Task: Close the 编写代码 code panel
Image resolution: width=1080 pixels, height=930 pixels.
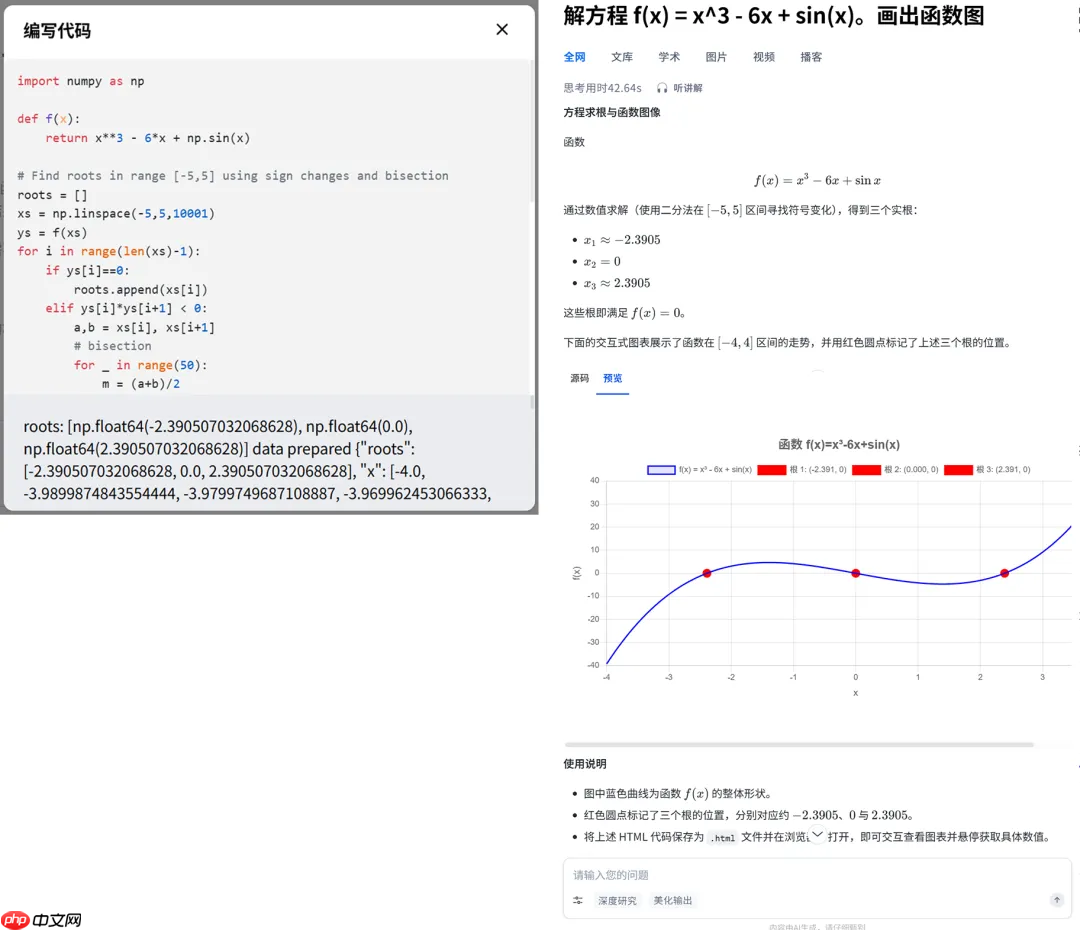Action: (x=502, y=29)
